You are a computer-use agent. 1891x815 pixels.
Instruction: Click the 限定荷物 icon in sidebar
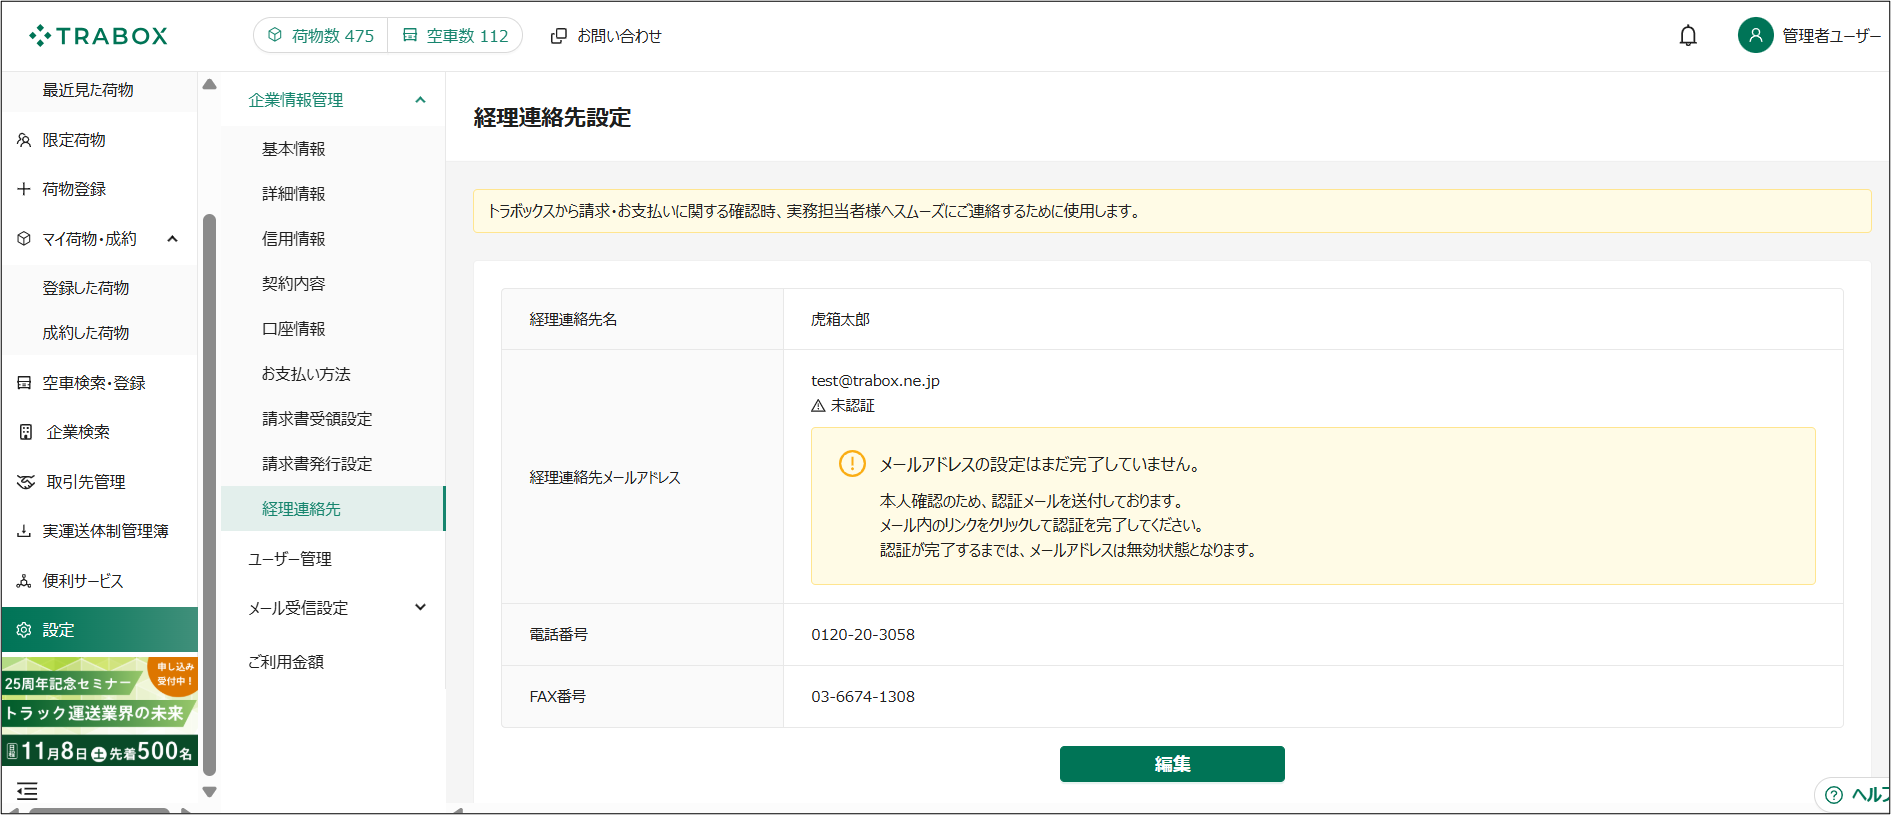(x=24, y=140)
